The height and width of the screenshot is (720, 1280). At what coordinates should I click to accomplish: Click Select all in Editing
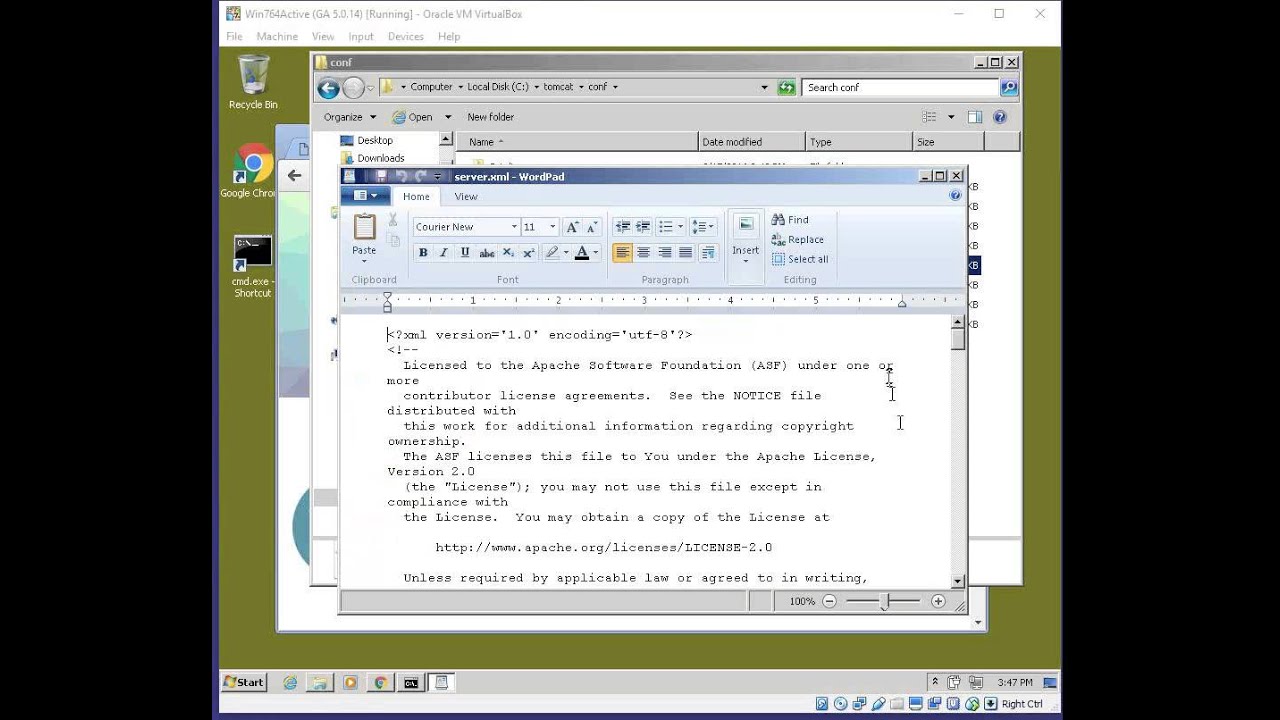(x=800, y=259)
